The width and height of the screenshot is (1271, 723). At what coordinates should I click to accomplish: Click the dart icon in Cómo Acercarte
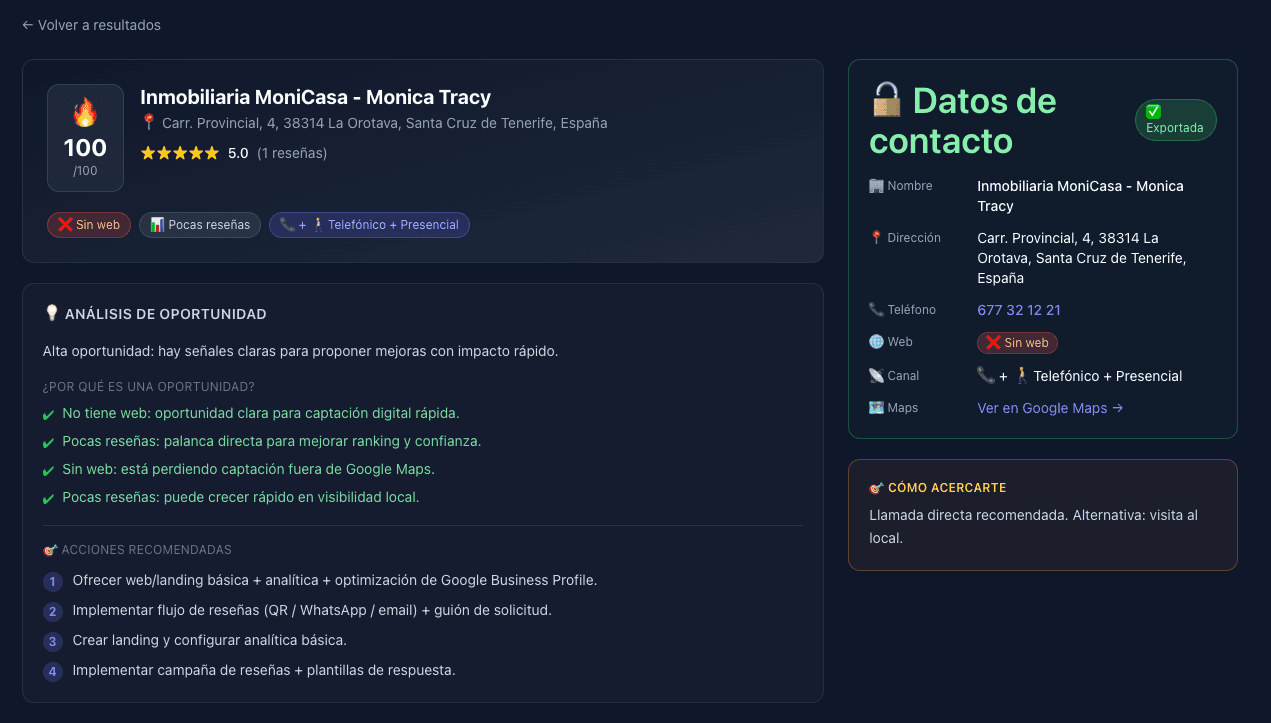point(876,488)
